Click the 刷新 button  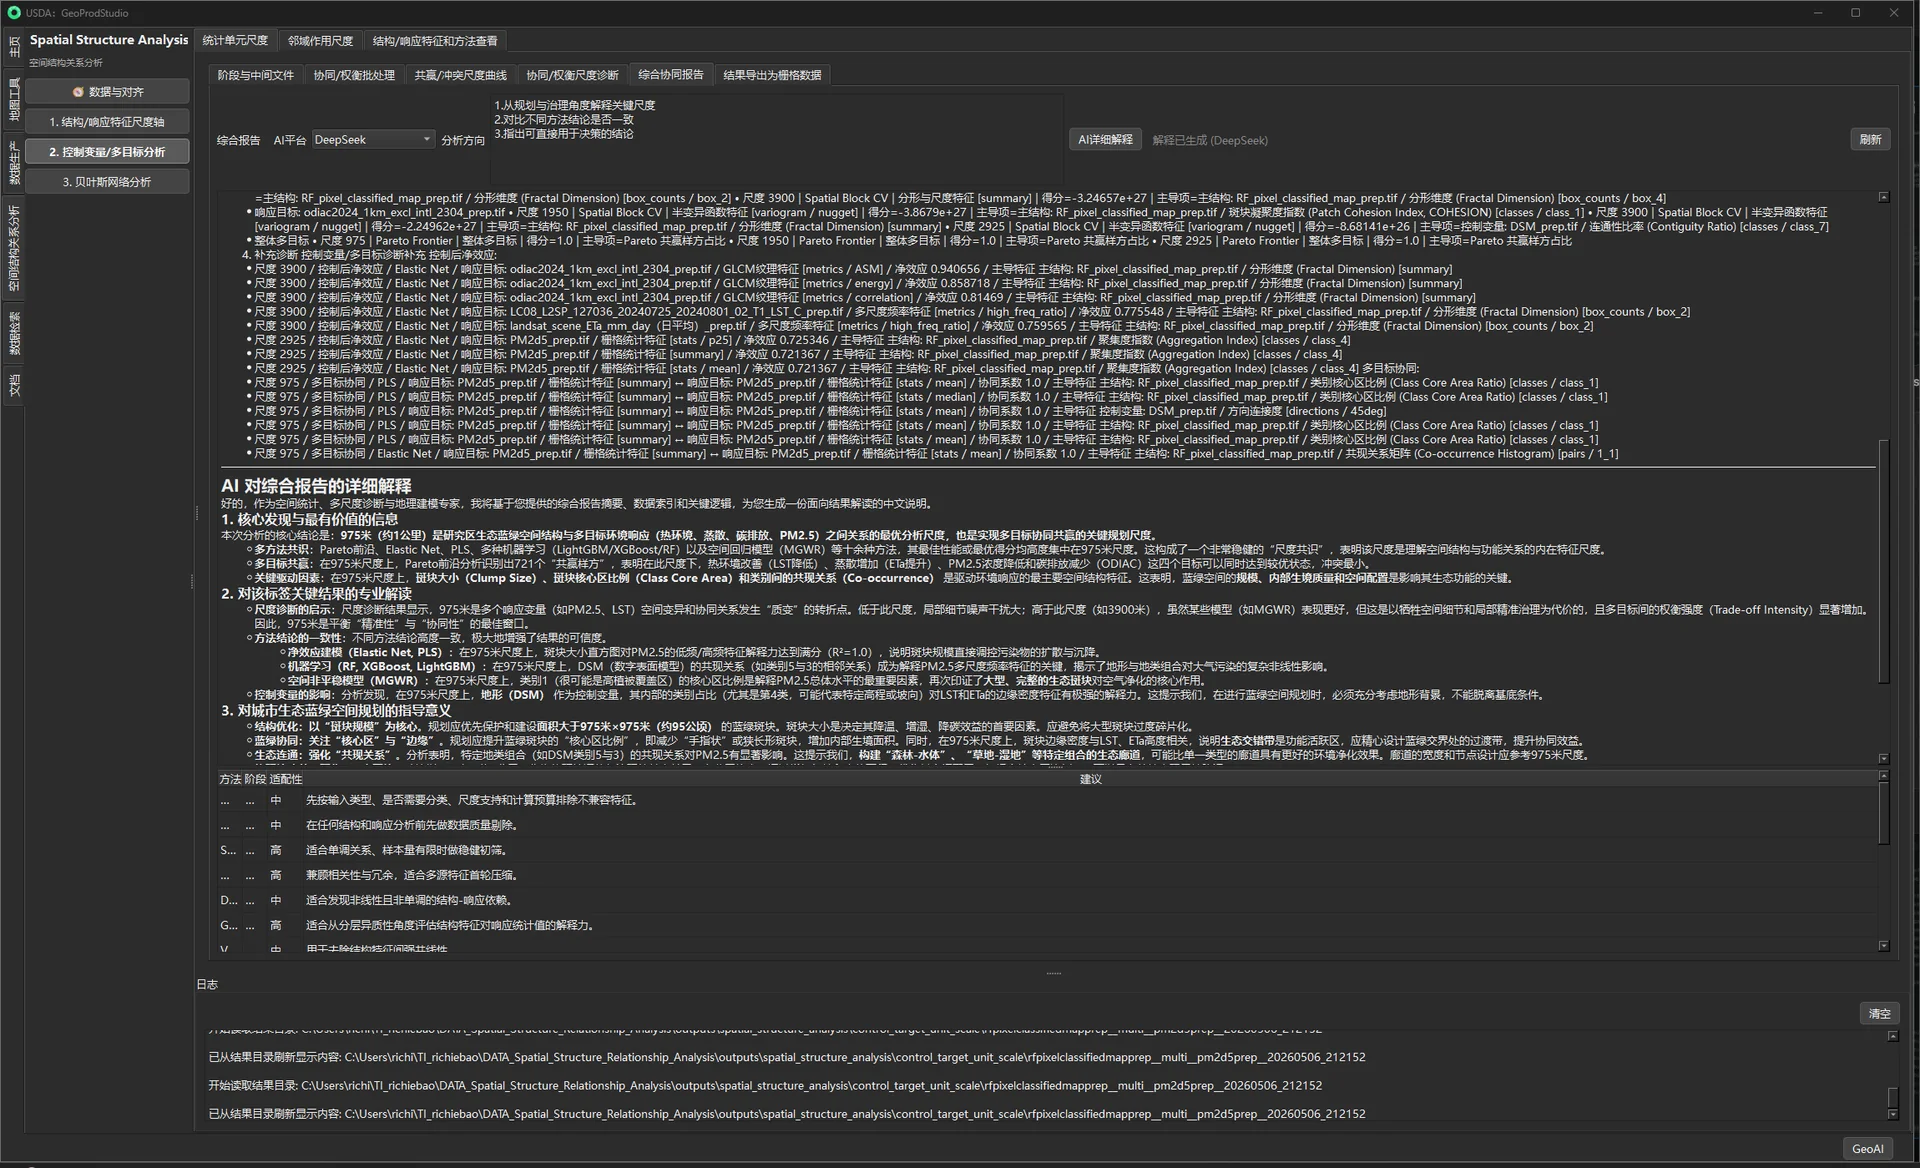[x=1870, y=140]
